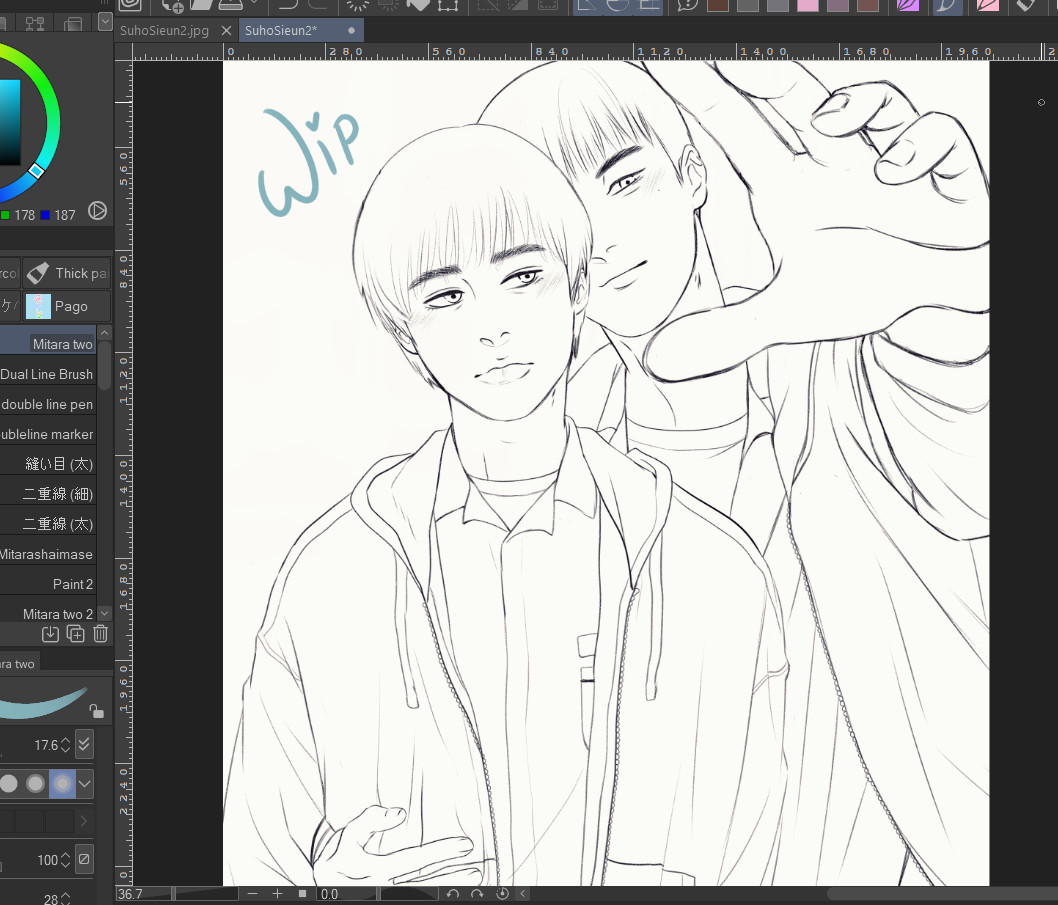Pick the mauve purple color swatch
The width and height of the screenshot is (1058, 905).
click(x=838, y=5)
